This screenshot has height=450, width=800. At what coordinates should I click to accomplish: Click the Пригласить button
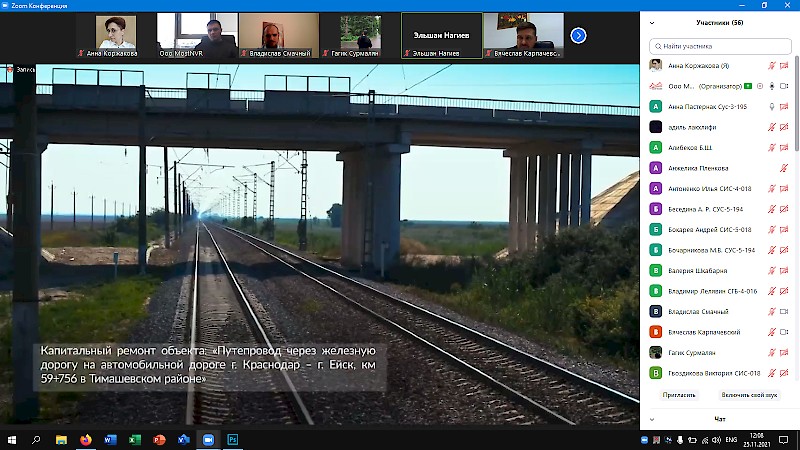click(x=679, y=395)
